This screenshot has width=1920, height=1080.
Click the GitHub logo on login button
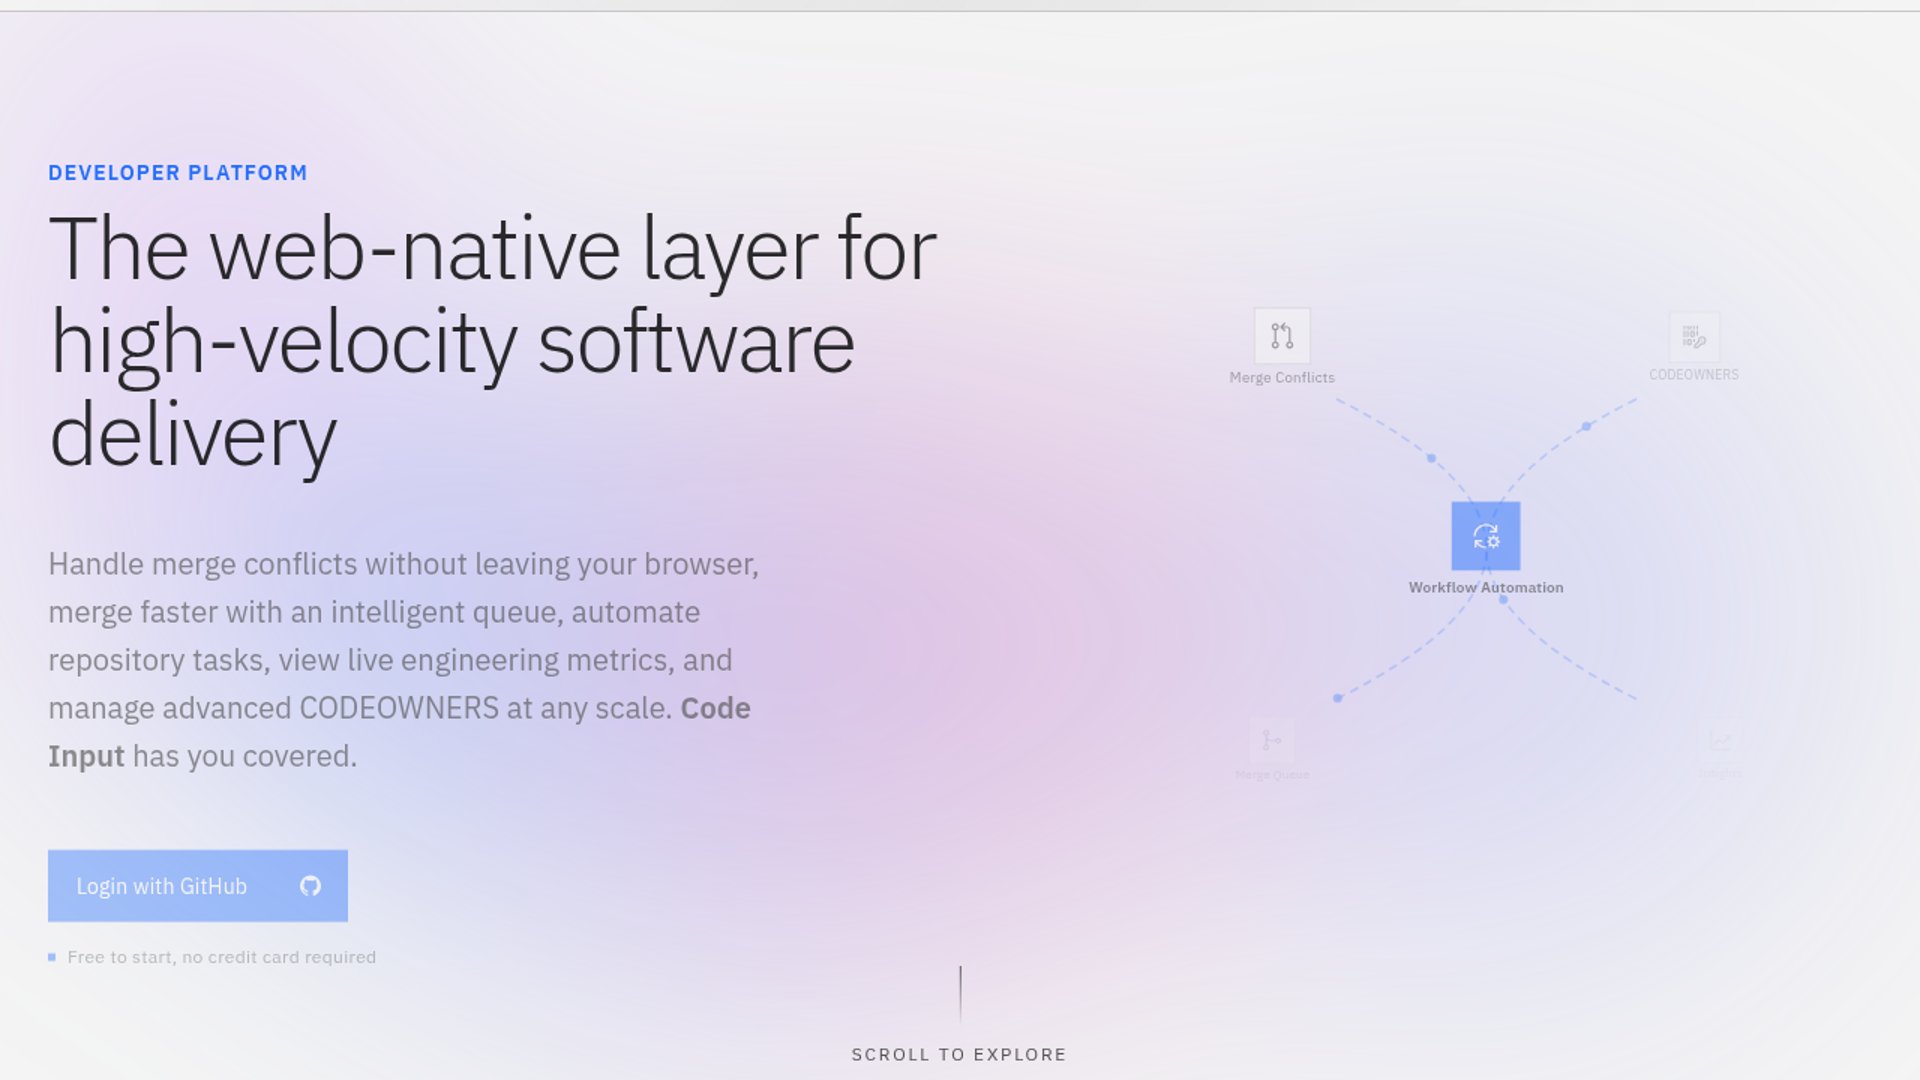pyautogui.click(x=310, y=886)
